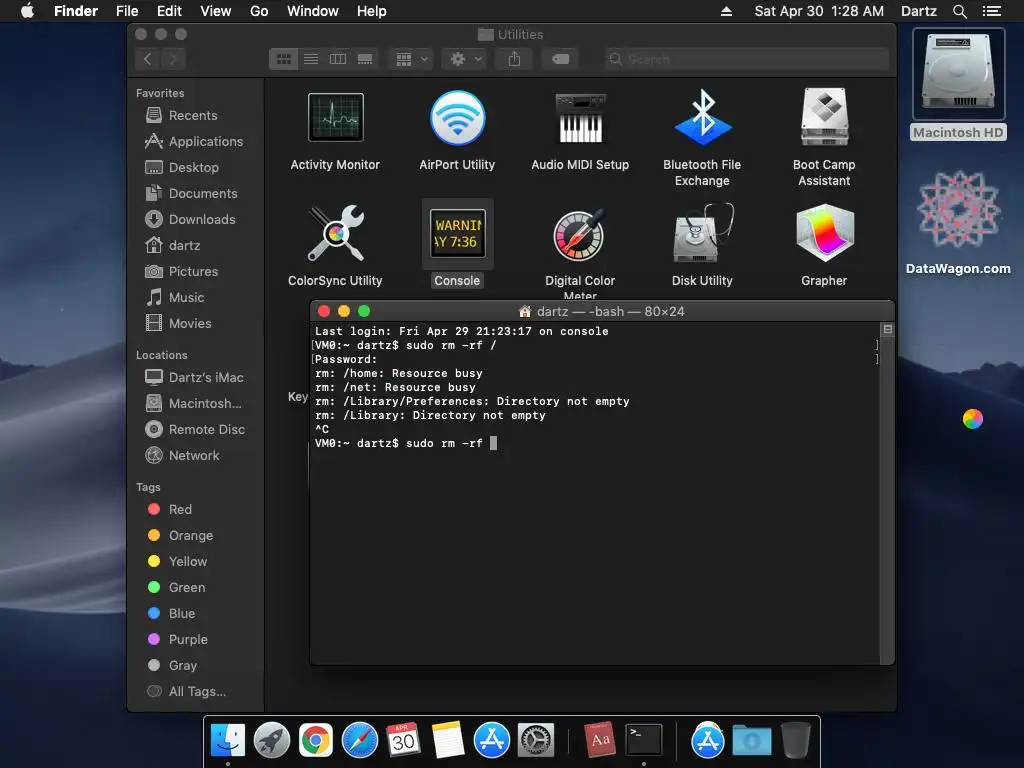The height and width of the screenshot is (768, 1024).
Task: Open Digital Color Meter
Action: point(580,234)
